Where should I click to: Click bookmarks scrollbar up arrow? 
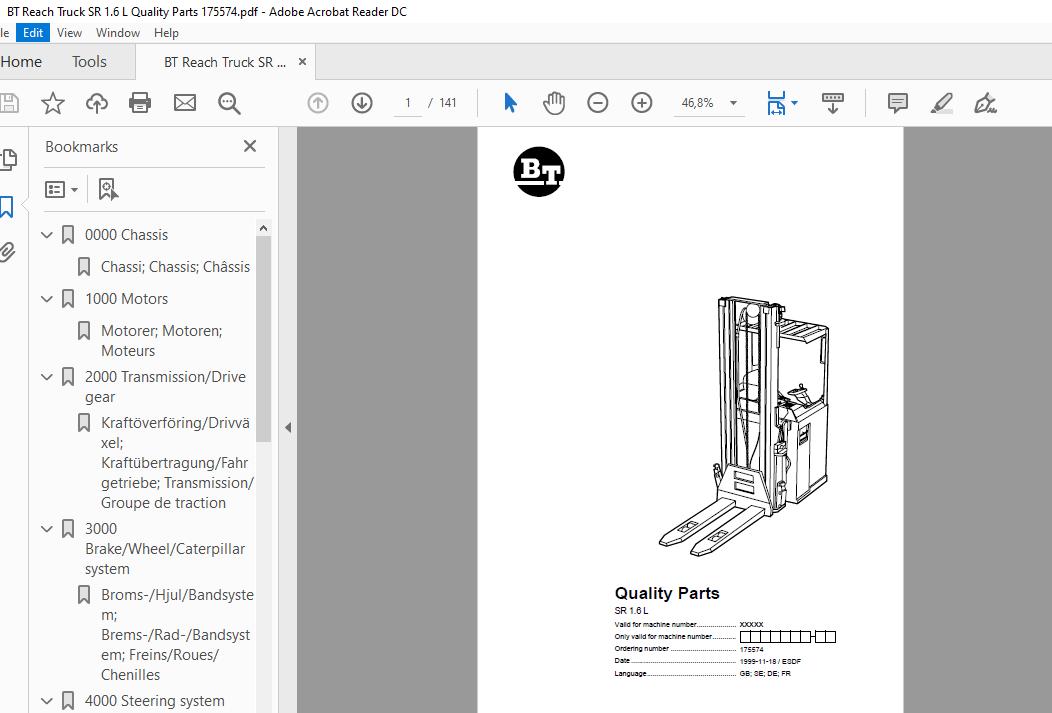coord(264,228)
